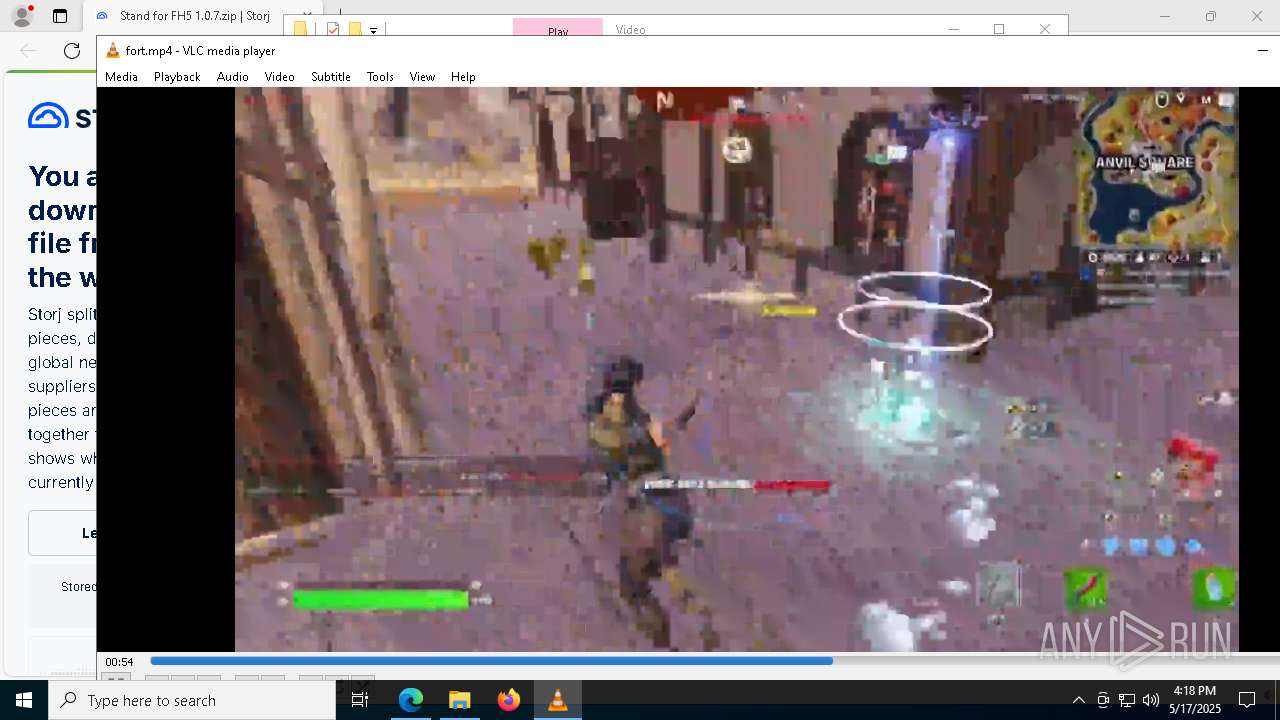Open the View menu in VLC
Screen dimensions: 1280x720
pos(422,77)
